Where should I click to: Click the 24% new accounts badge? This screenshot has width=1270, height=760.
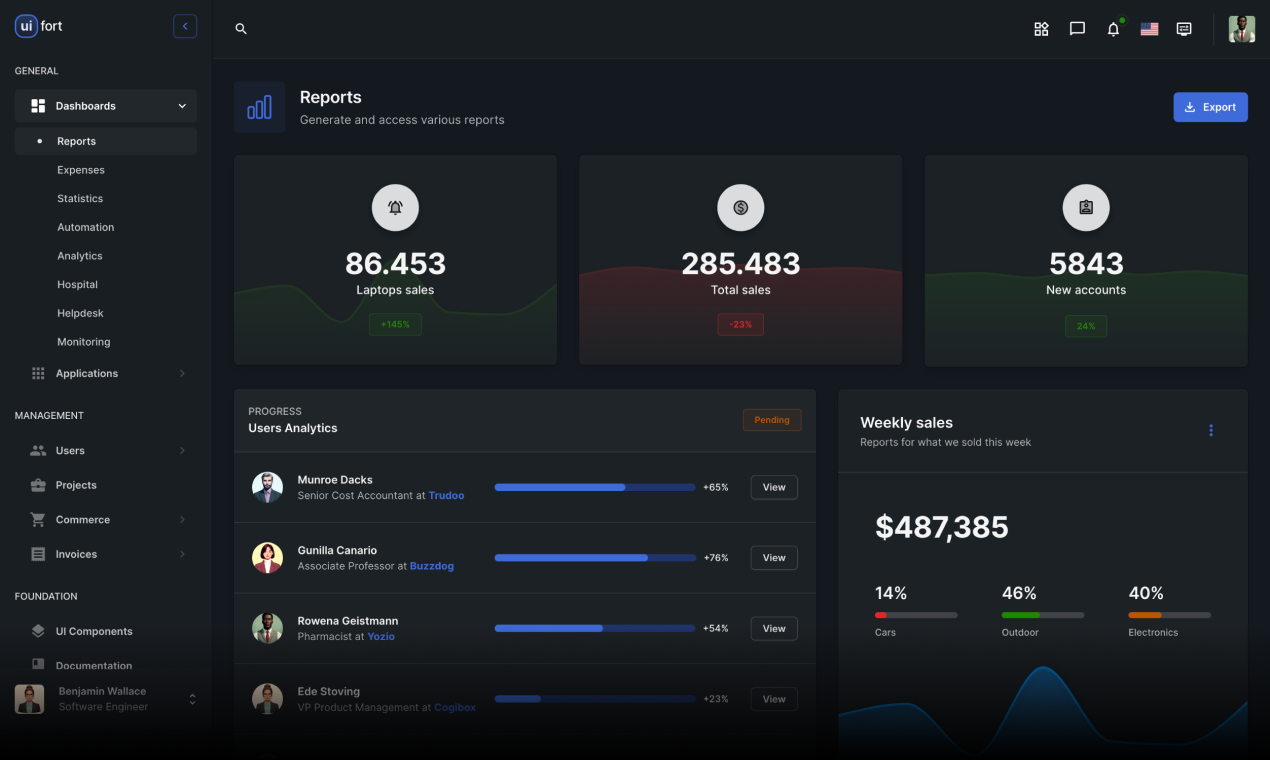coord(1086,326)
